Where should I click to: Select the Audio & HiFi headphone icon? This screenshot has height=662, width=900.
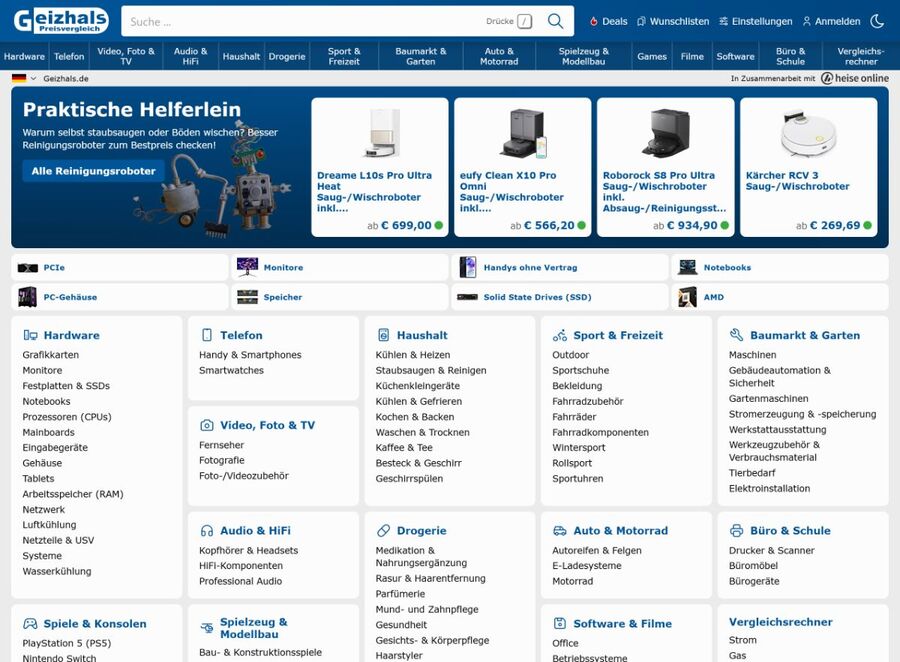[207, 531]
